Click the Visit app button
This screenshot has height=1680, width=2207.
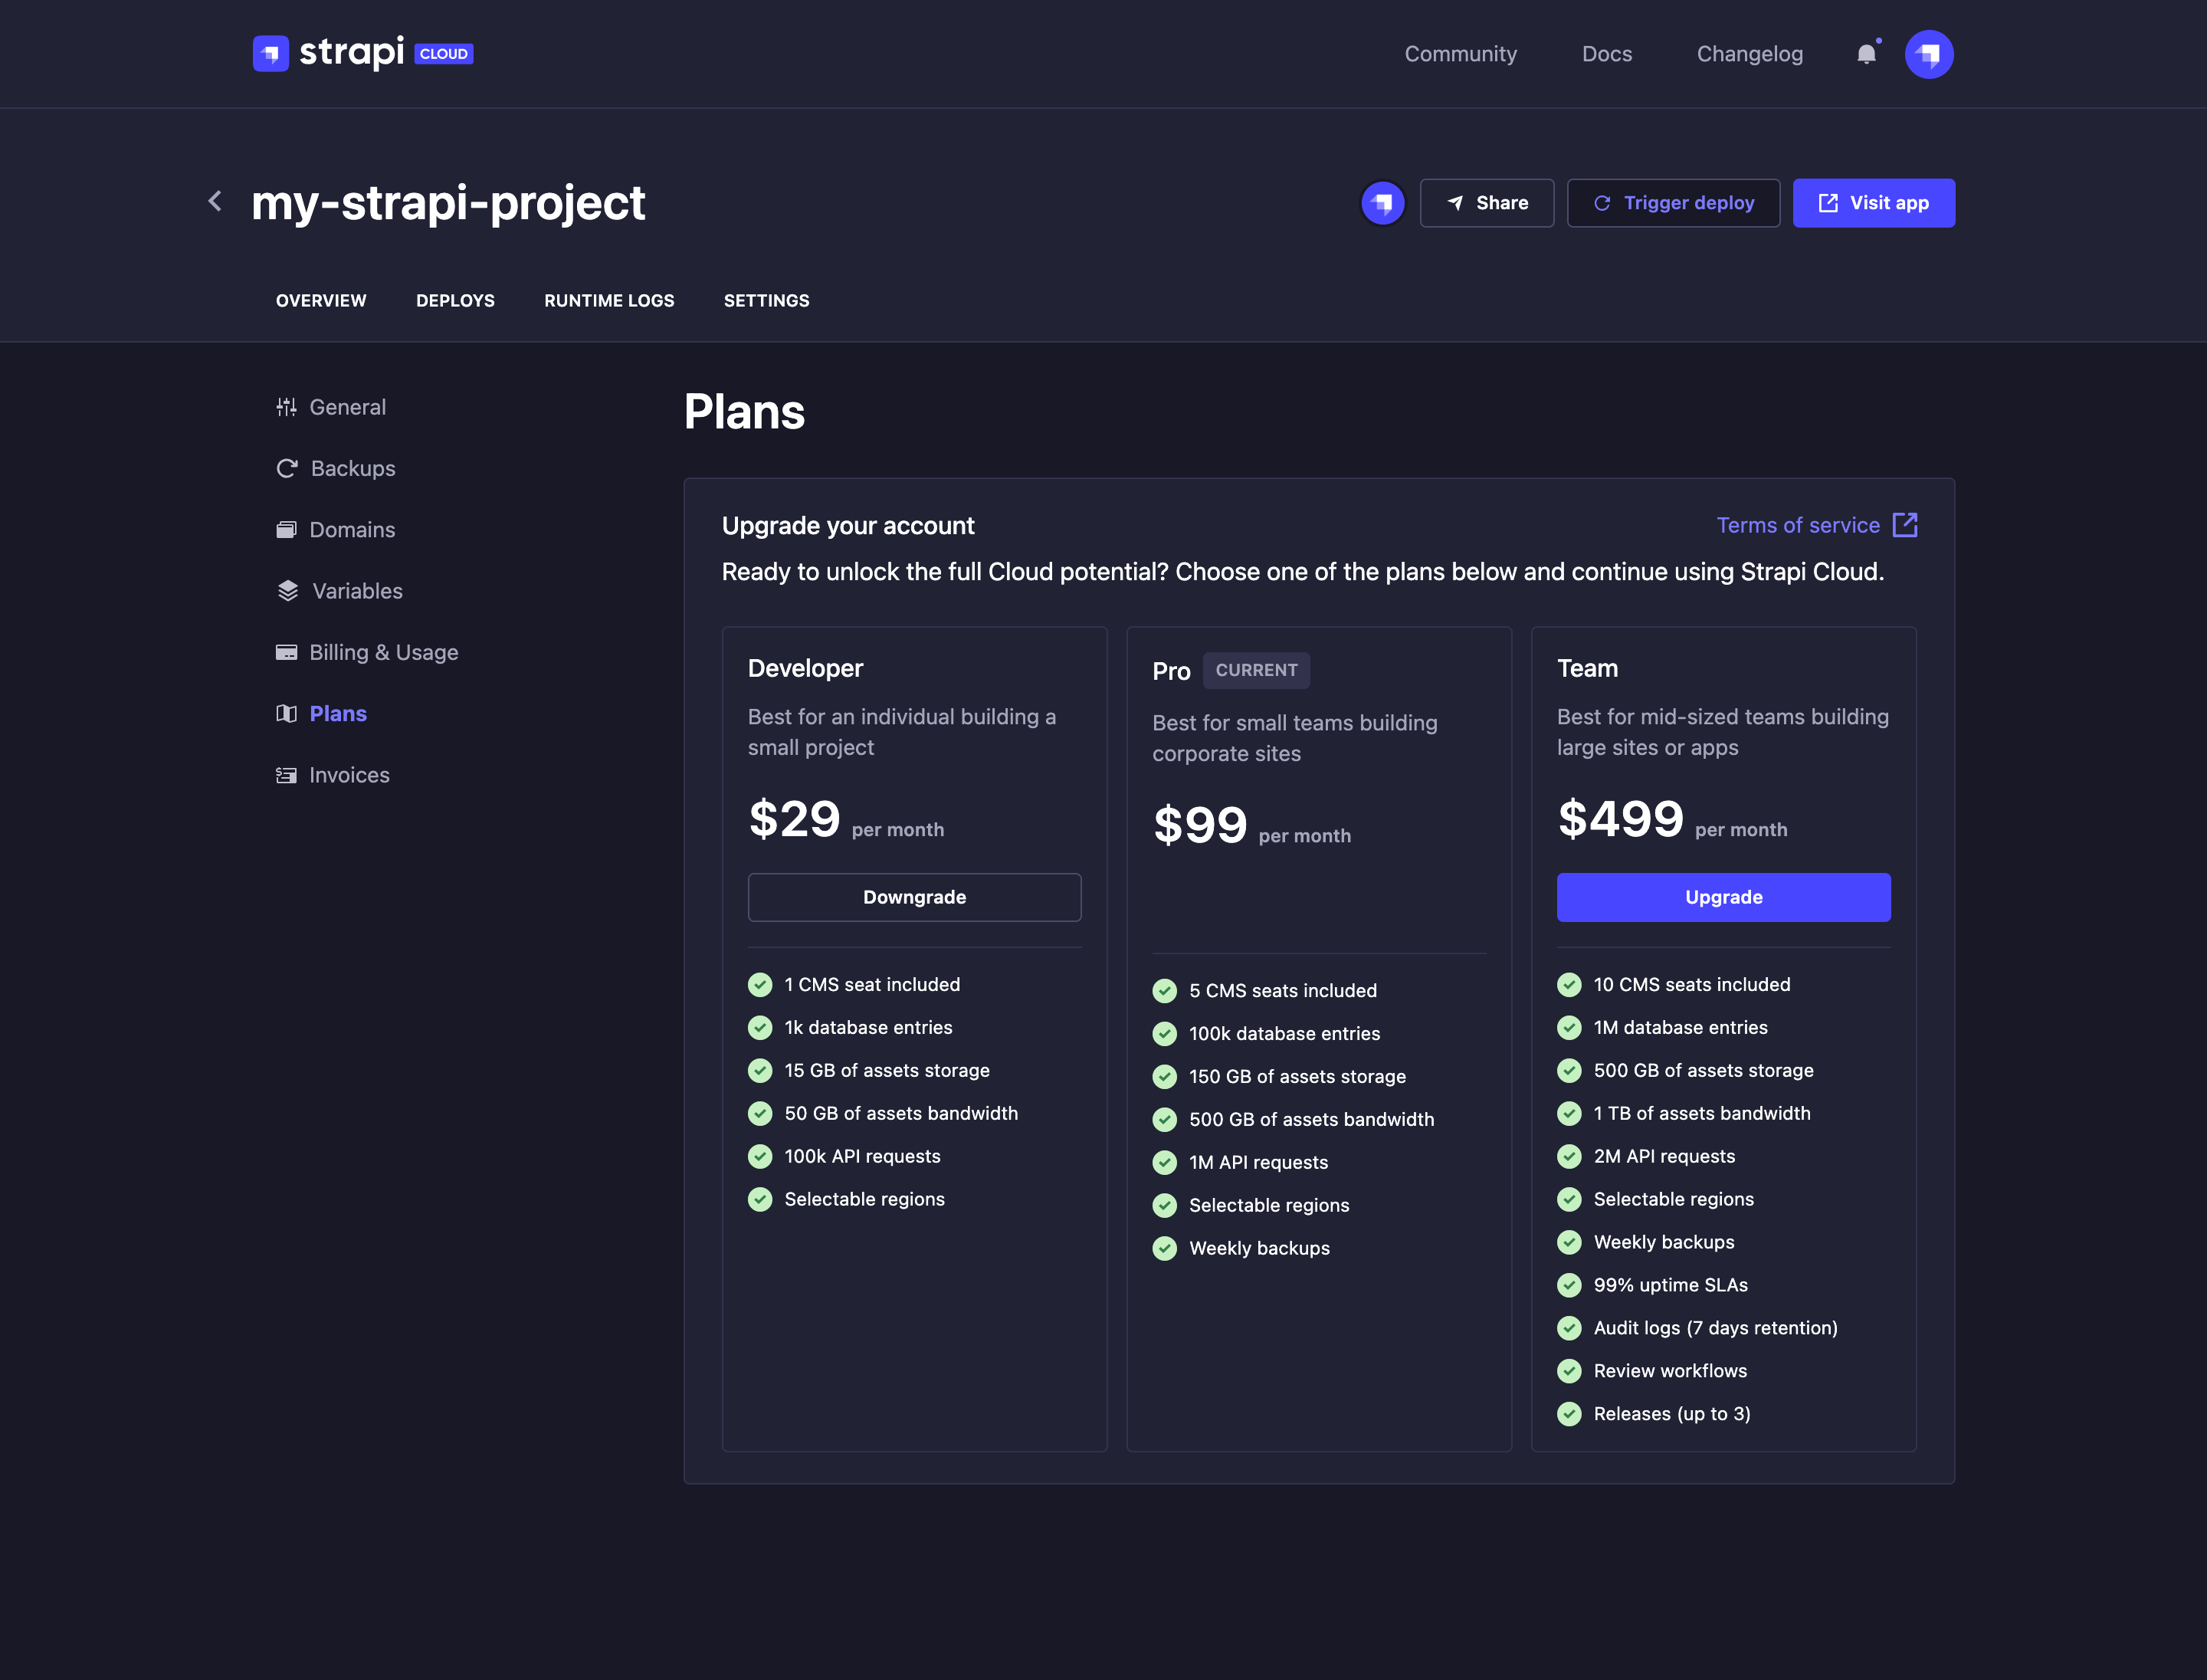click(1873, 203)
